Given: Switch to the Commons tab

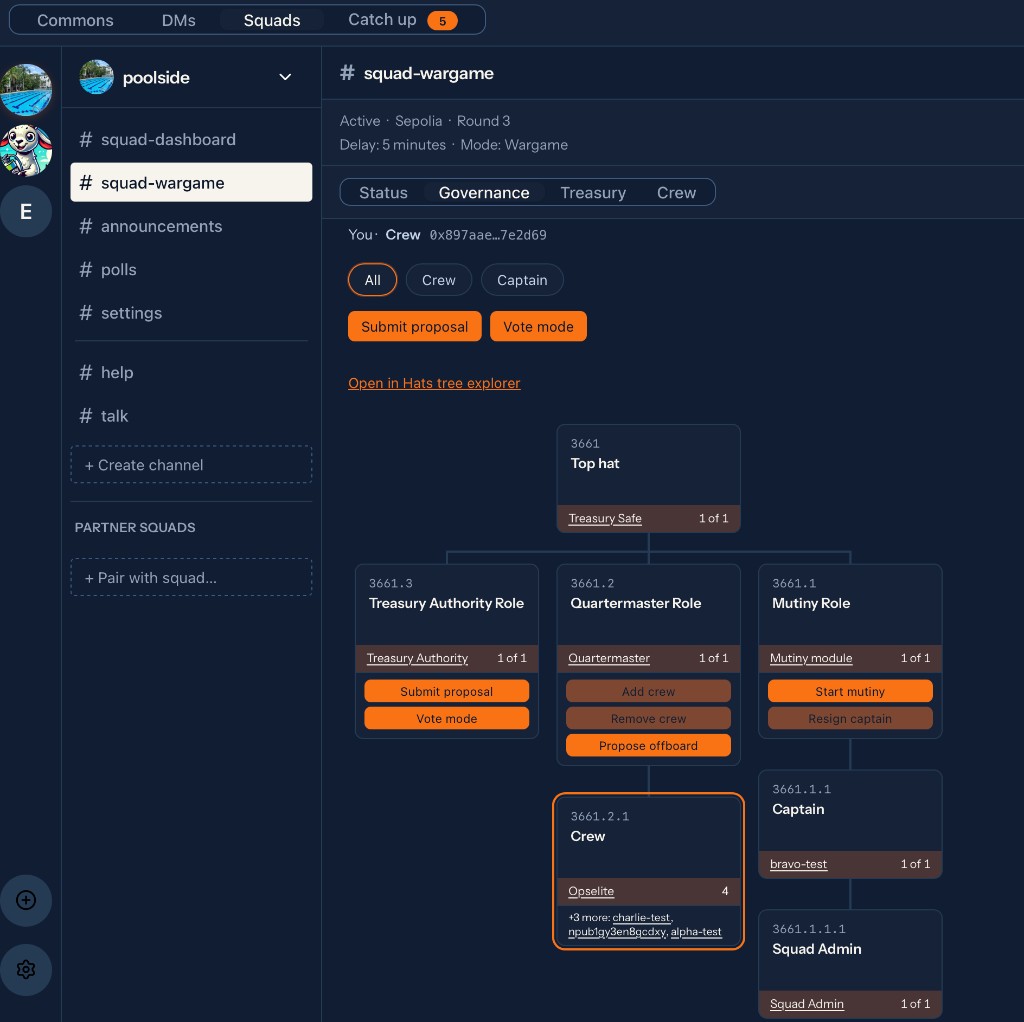Looking at the screenshot, I should pyautogui.click(x=75, y=20).
